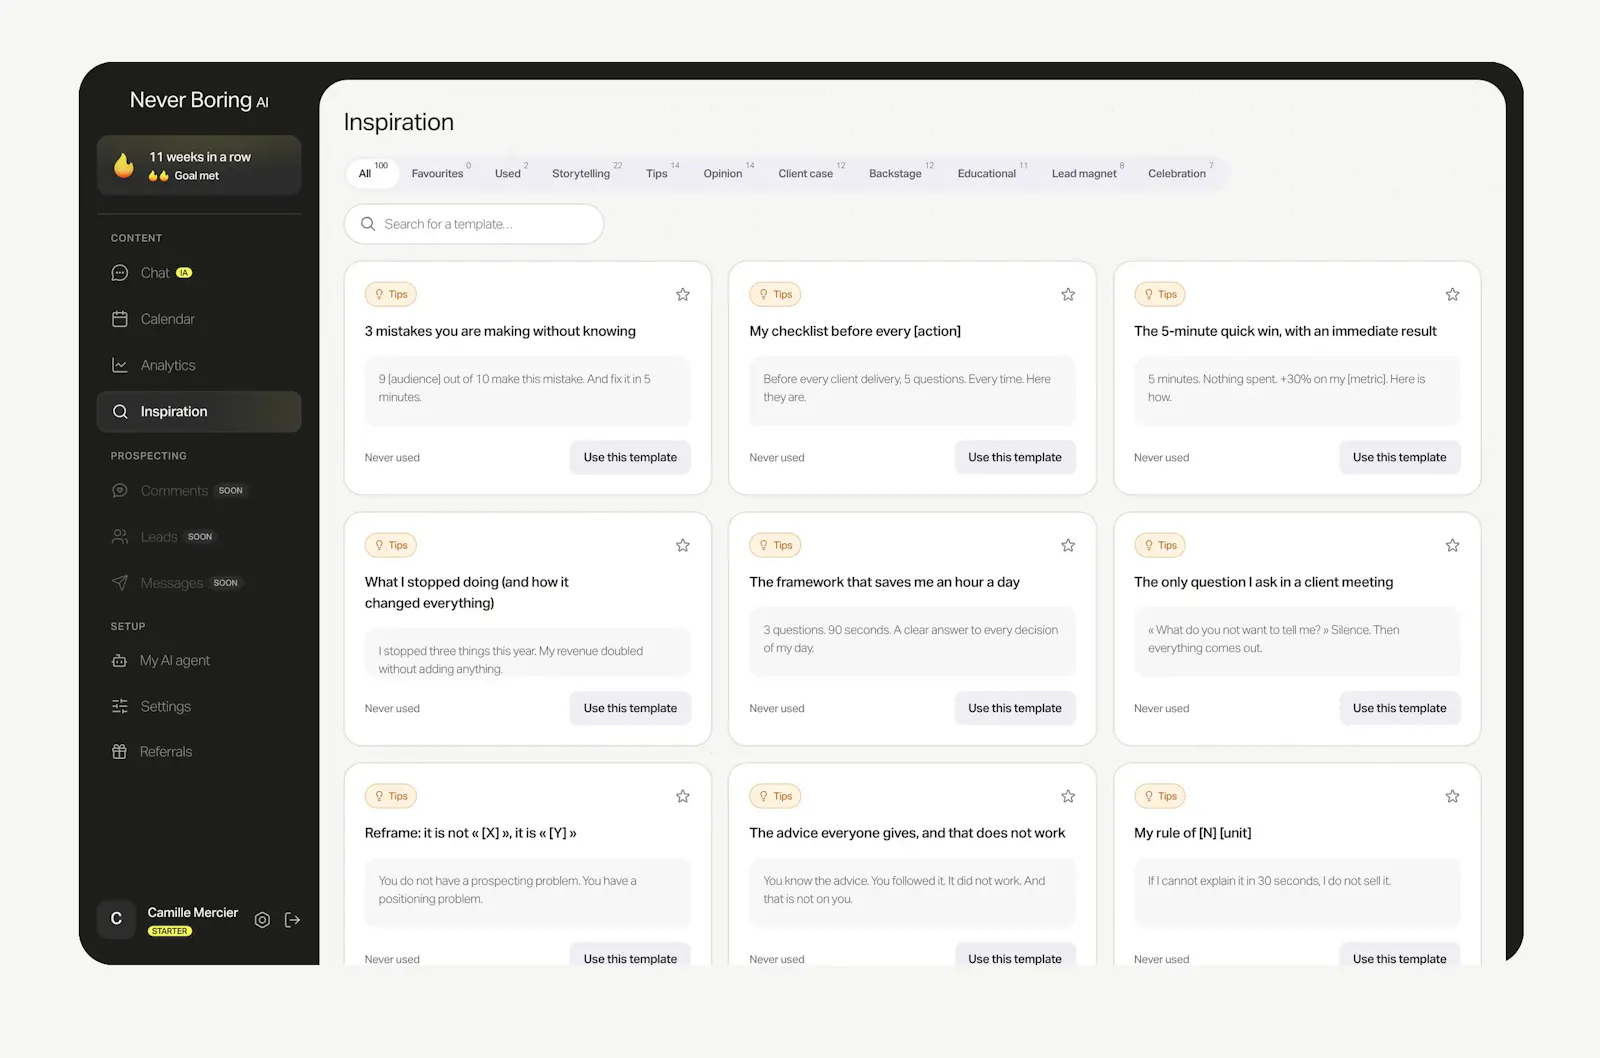Click the Calendar icon in sidebar
1600x1058 pixels.
tap(120, 319)
